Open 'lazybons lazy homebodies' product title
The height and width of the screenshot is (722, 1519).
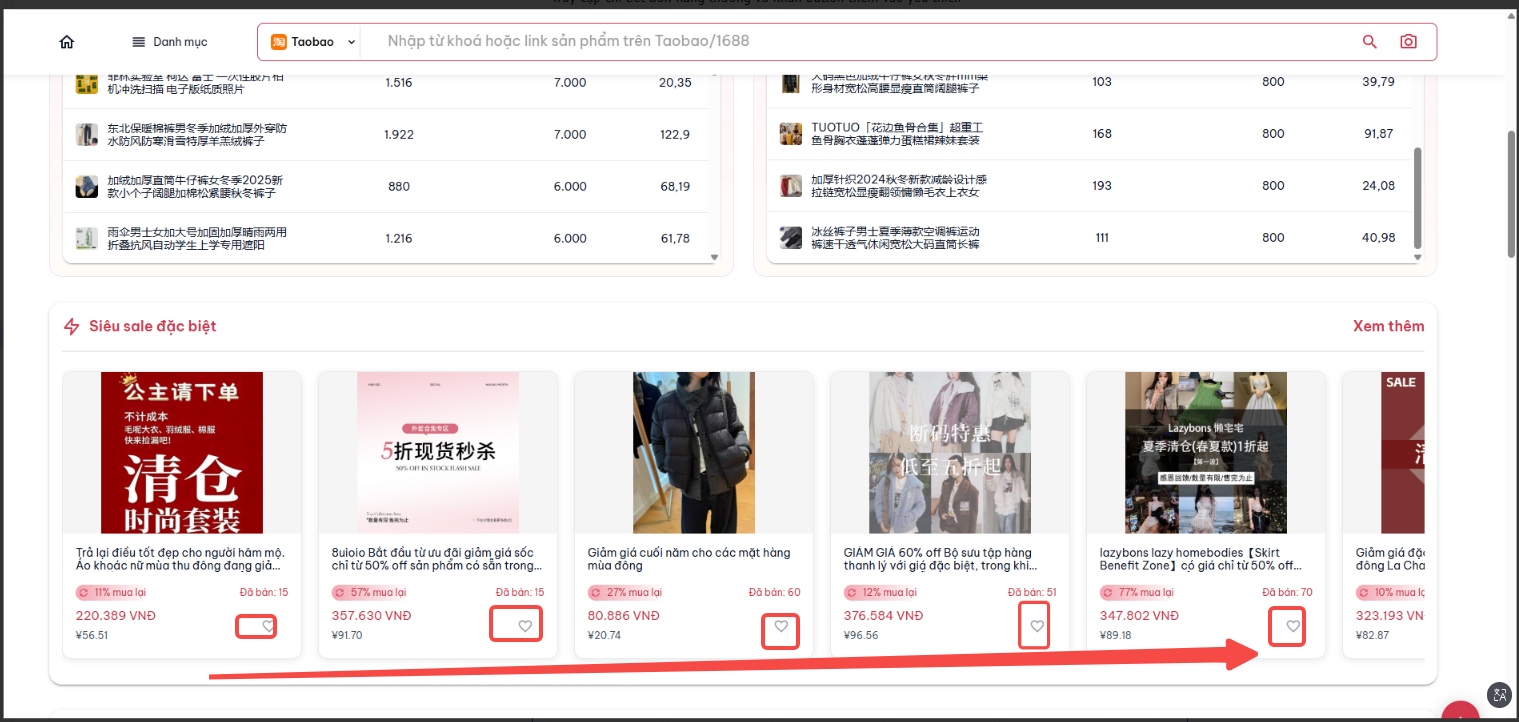pos(1200,559)
